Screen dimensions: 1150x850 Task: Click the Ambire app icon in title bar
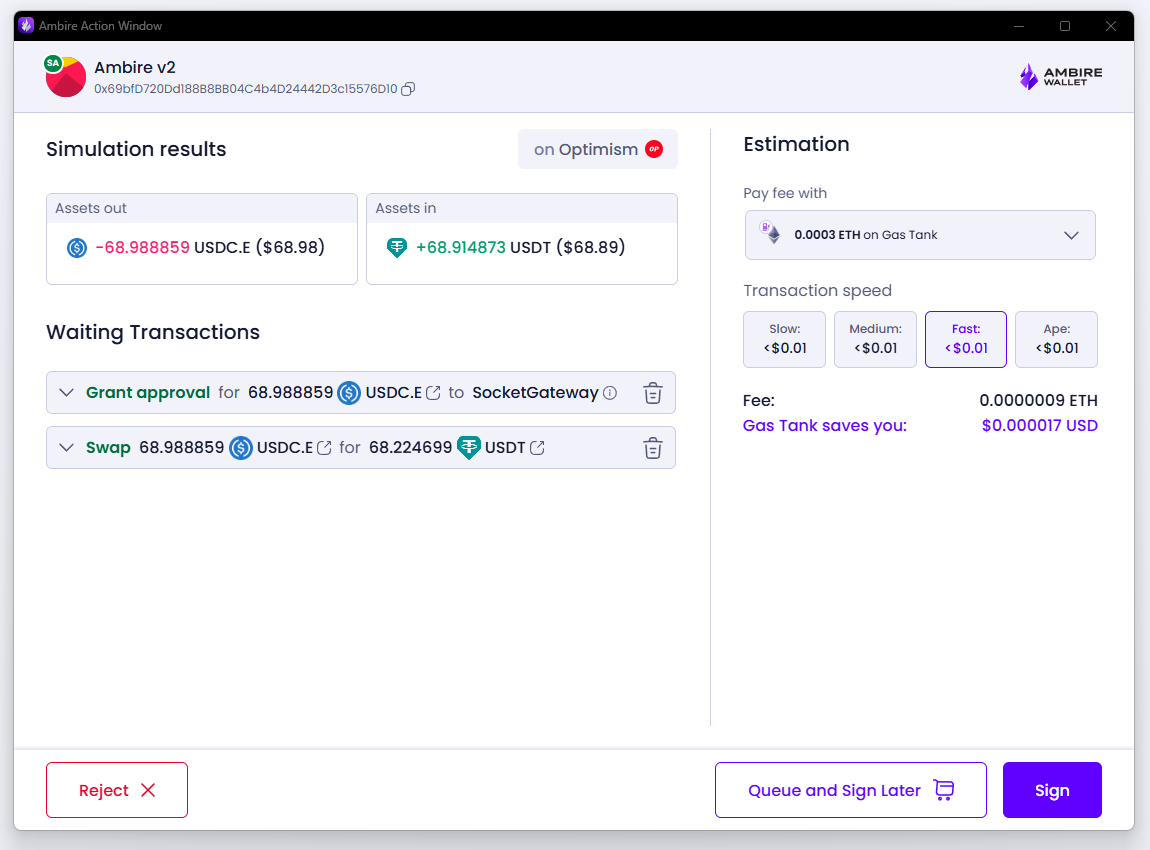pyautogui.click(x=26, y=26)
